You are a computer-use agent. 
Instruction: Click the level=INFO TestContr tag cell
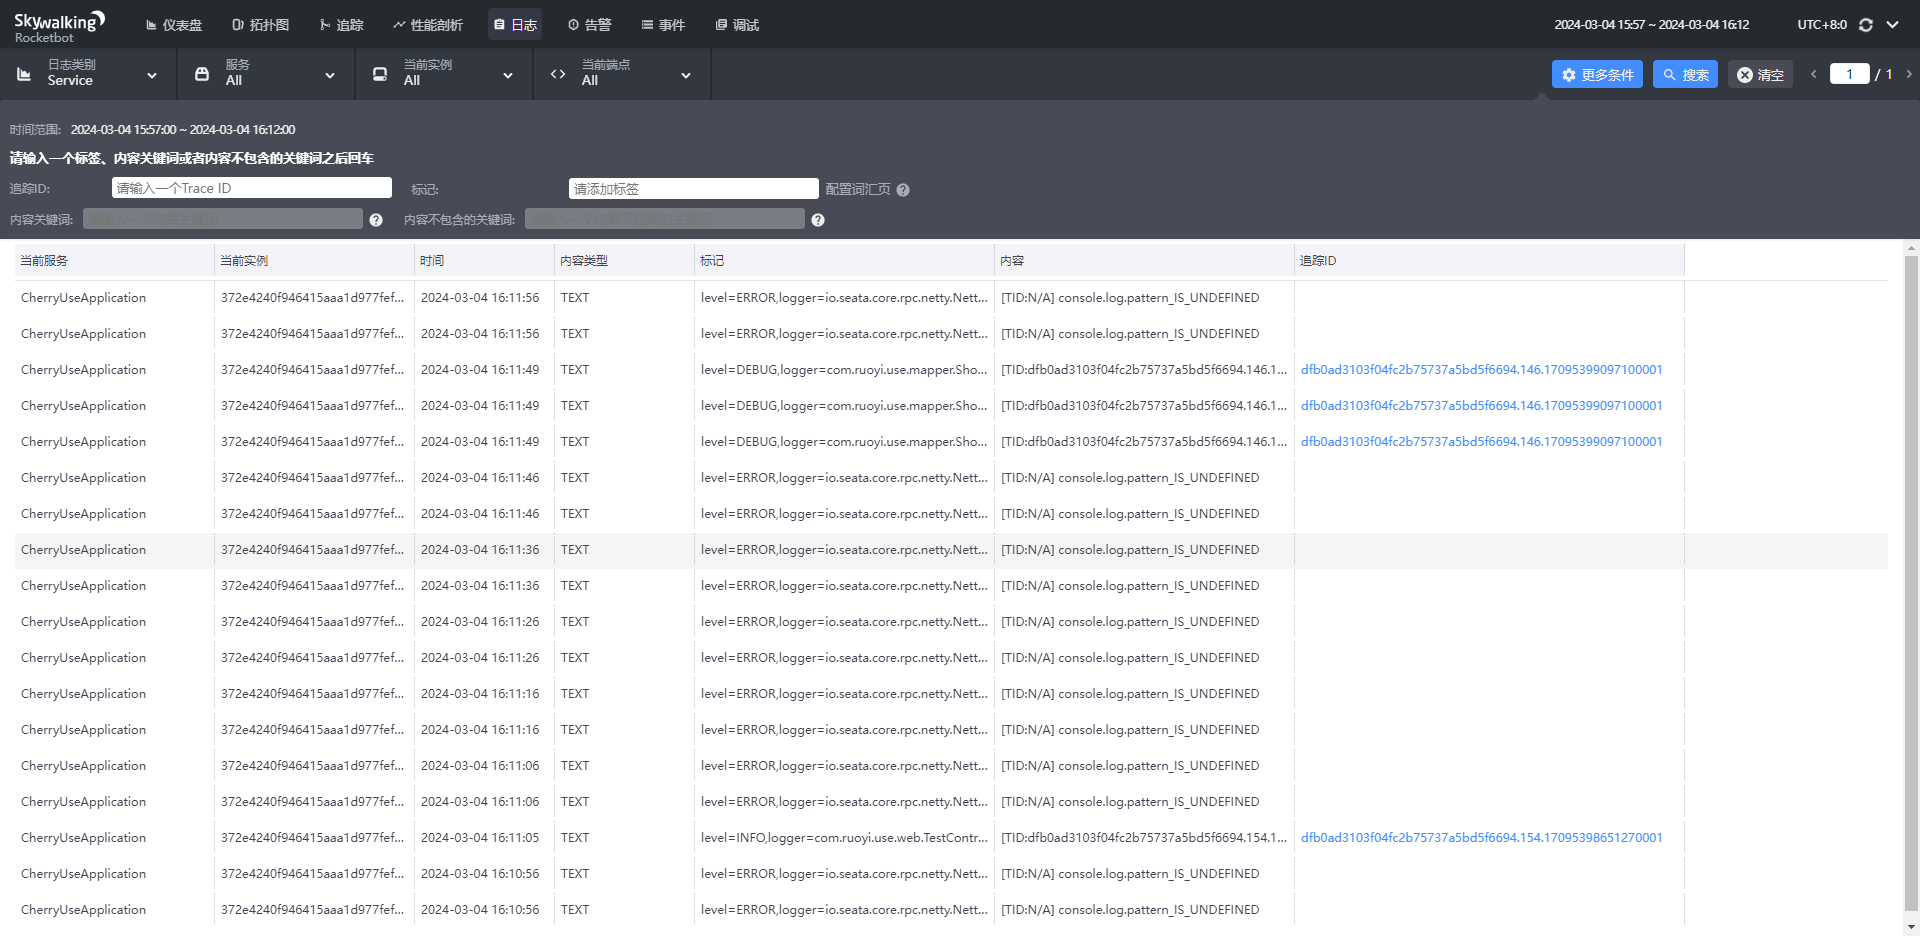coord(844,838)
